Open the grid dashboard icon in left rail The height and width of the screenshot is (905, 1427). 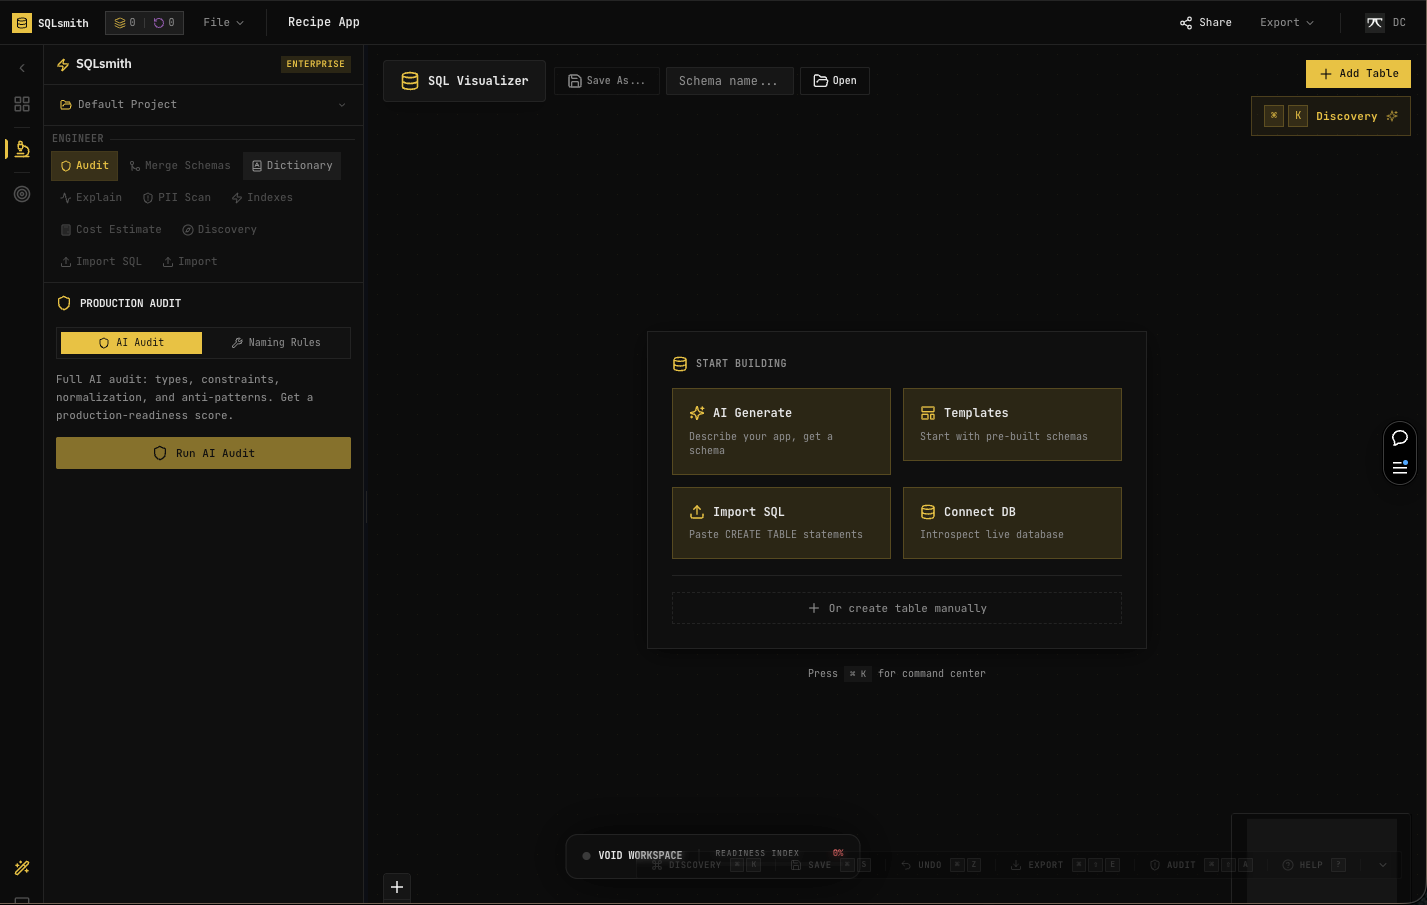tap(22, 104)
